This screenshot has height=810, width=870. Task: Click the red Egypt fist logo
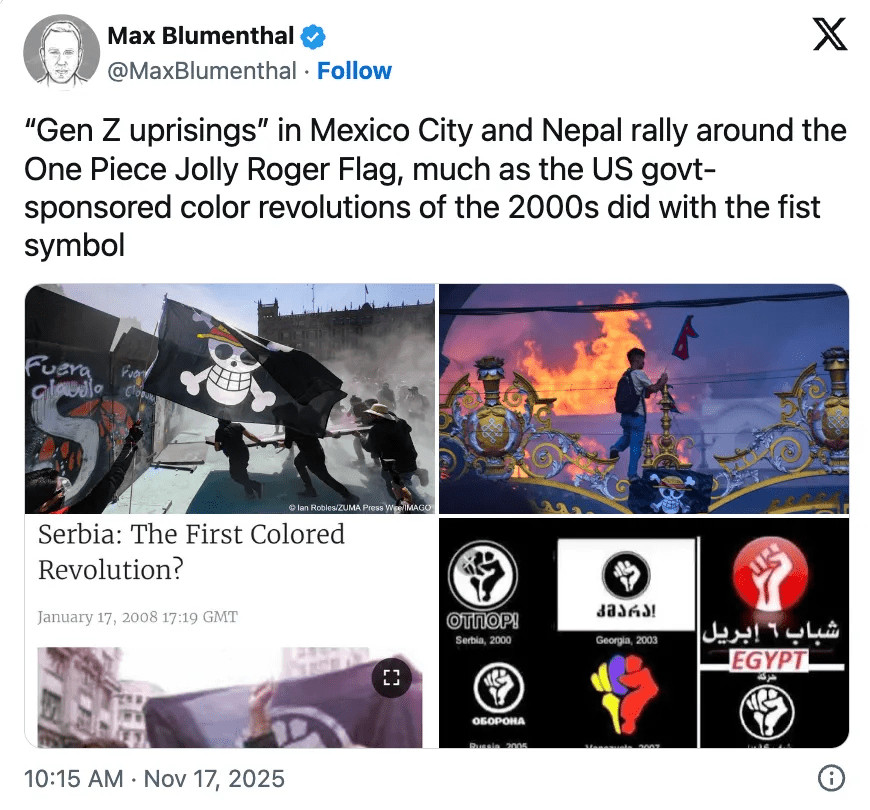coord(770,574)
